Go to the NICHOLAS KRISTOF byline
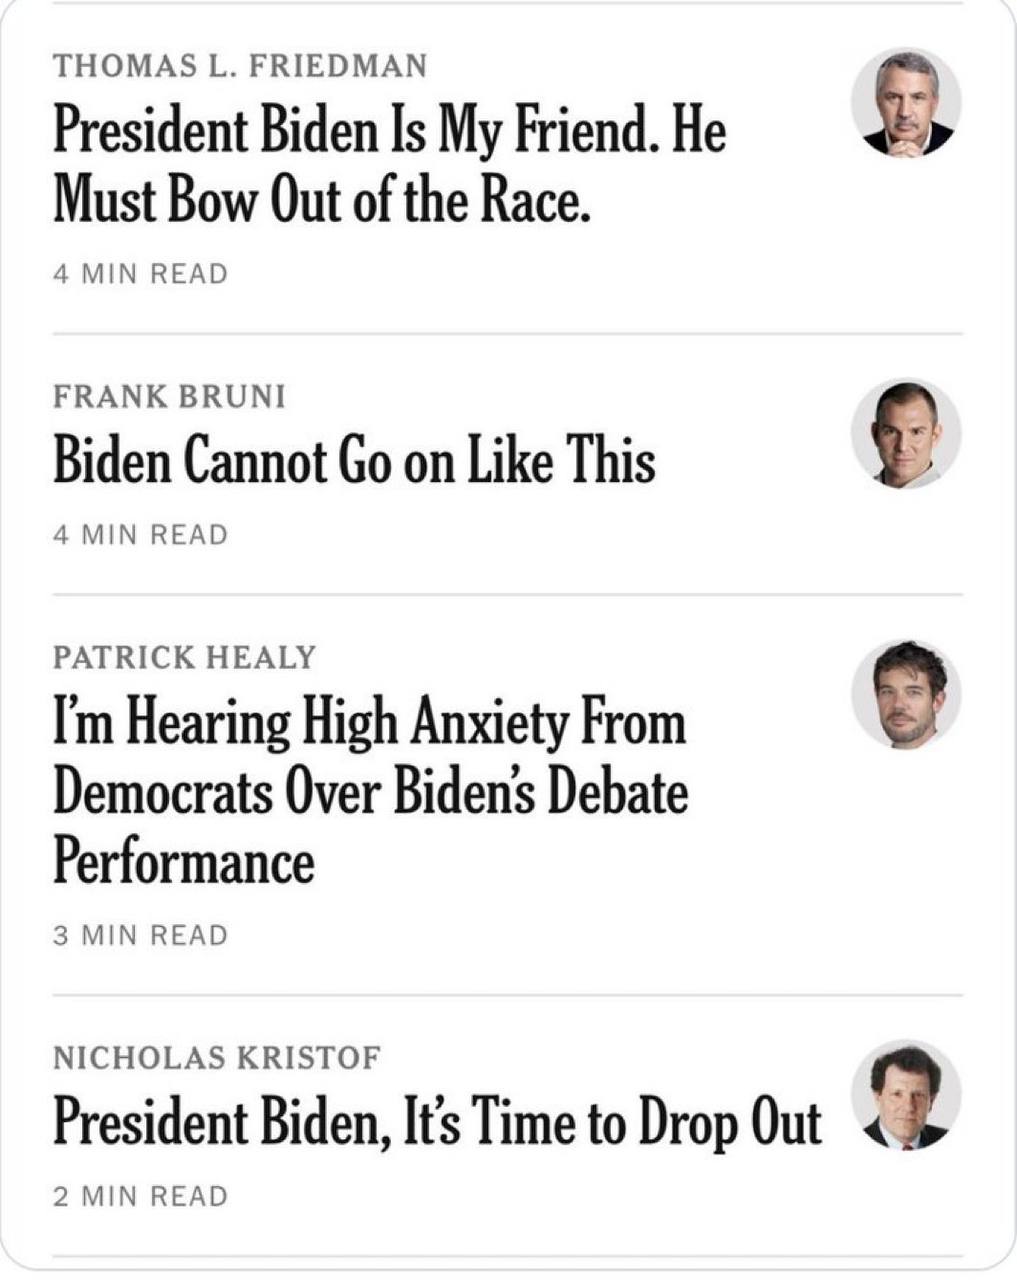The image size is (1017, 1280). tap(217, 1057)
